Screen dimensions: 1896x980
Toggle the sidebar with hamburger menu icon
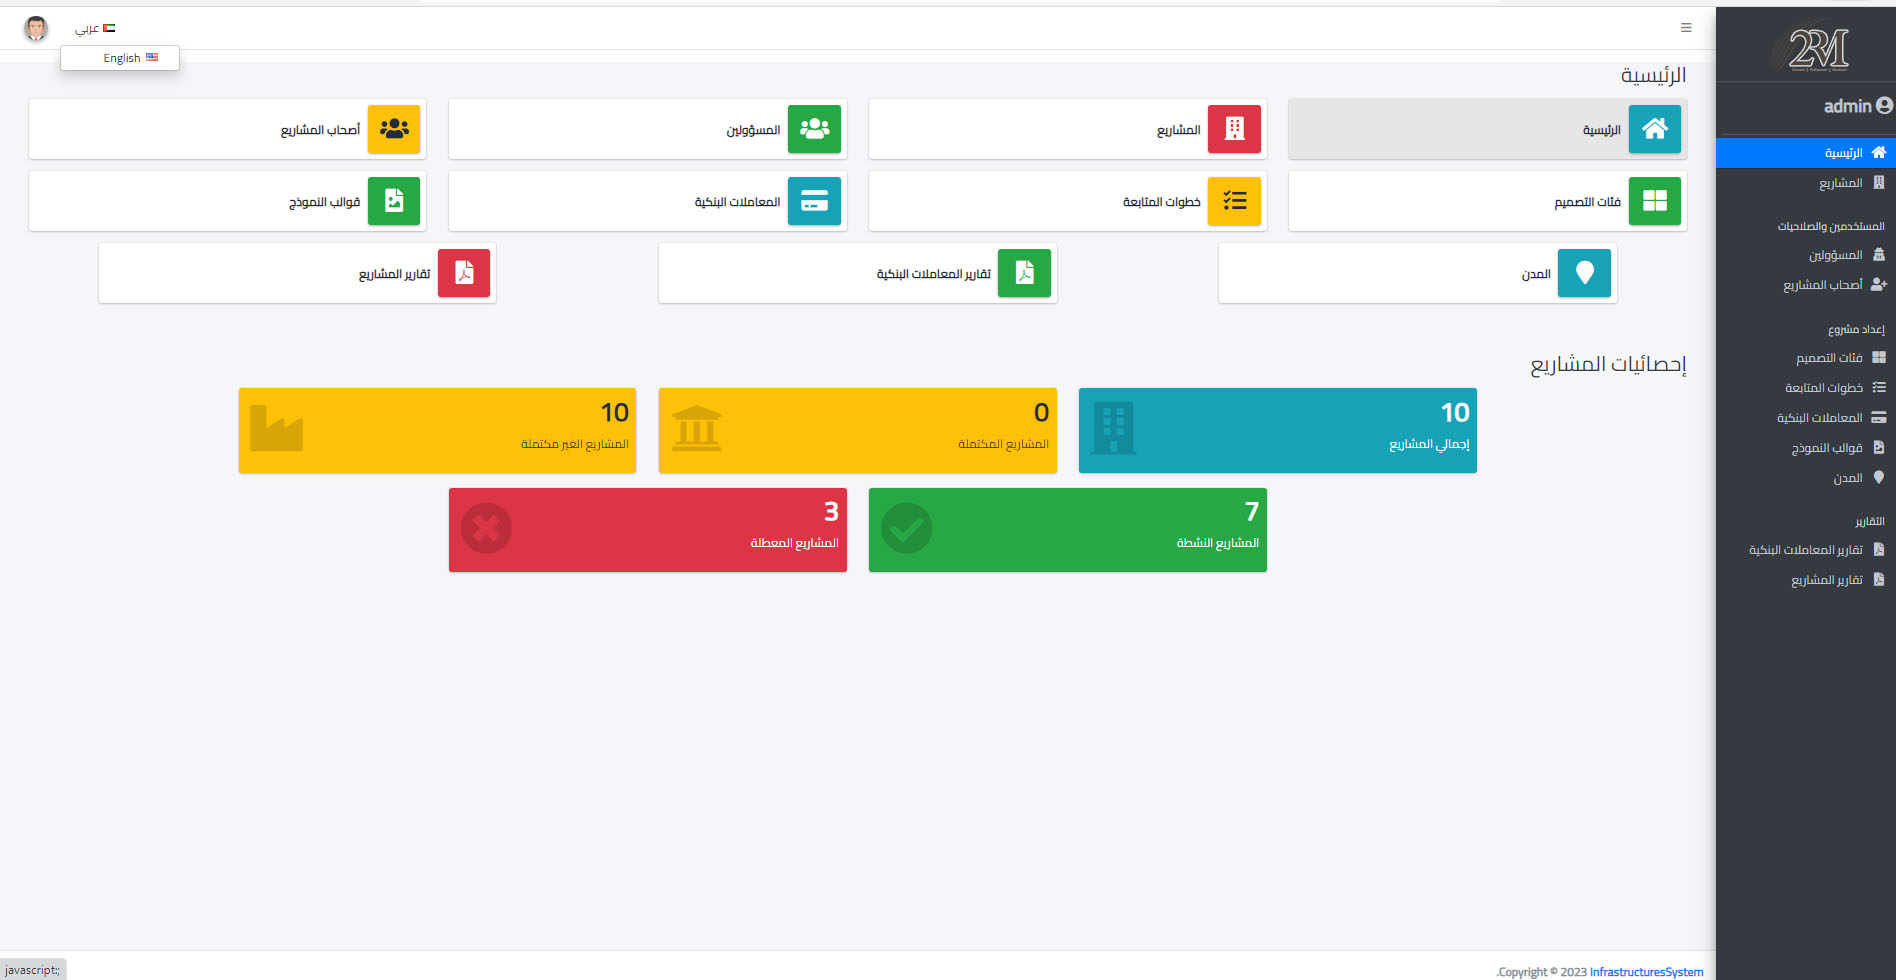click(x=1686, y=28)
